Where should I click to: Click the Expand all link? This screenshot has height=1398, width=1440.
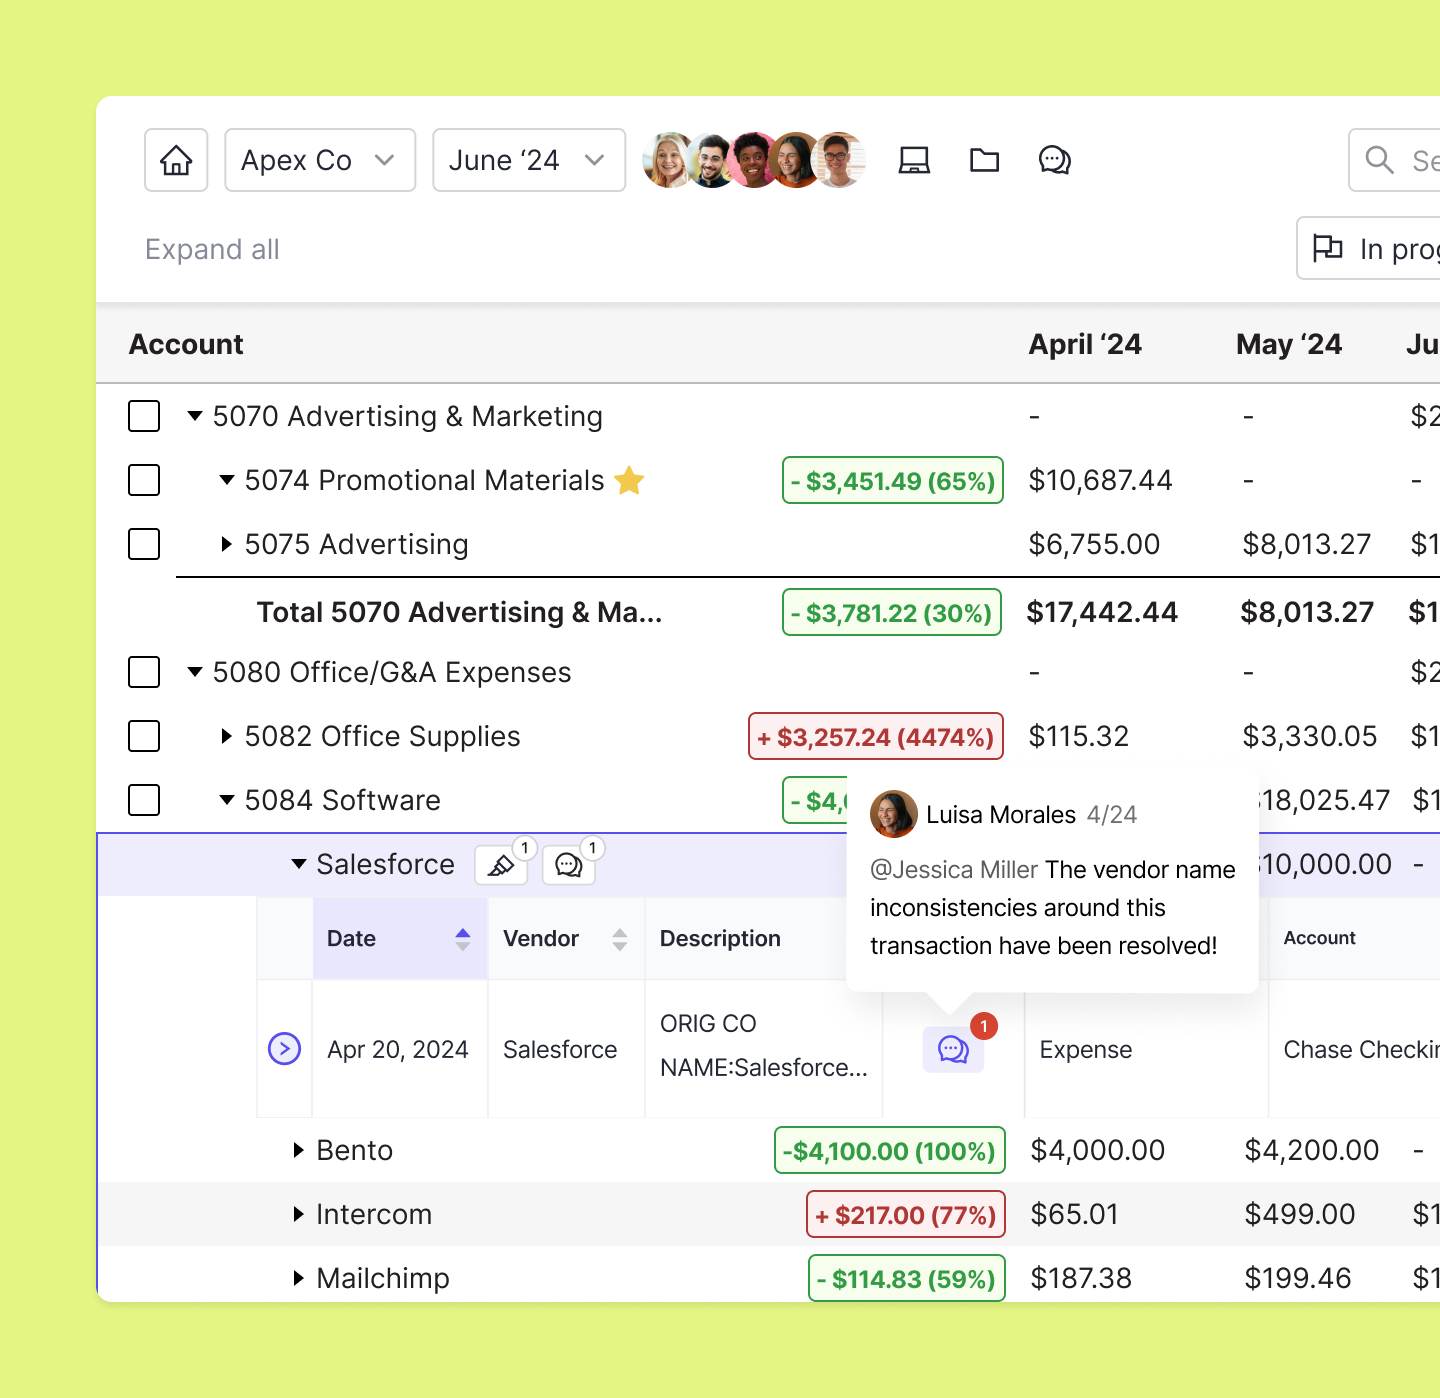pyautogui.click(x=212, y=249)
